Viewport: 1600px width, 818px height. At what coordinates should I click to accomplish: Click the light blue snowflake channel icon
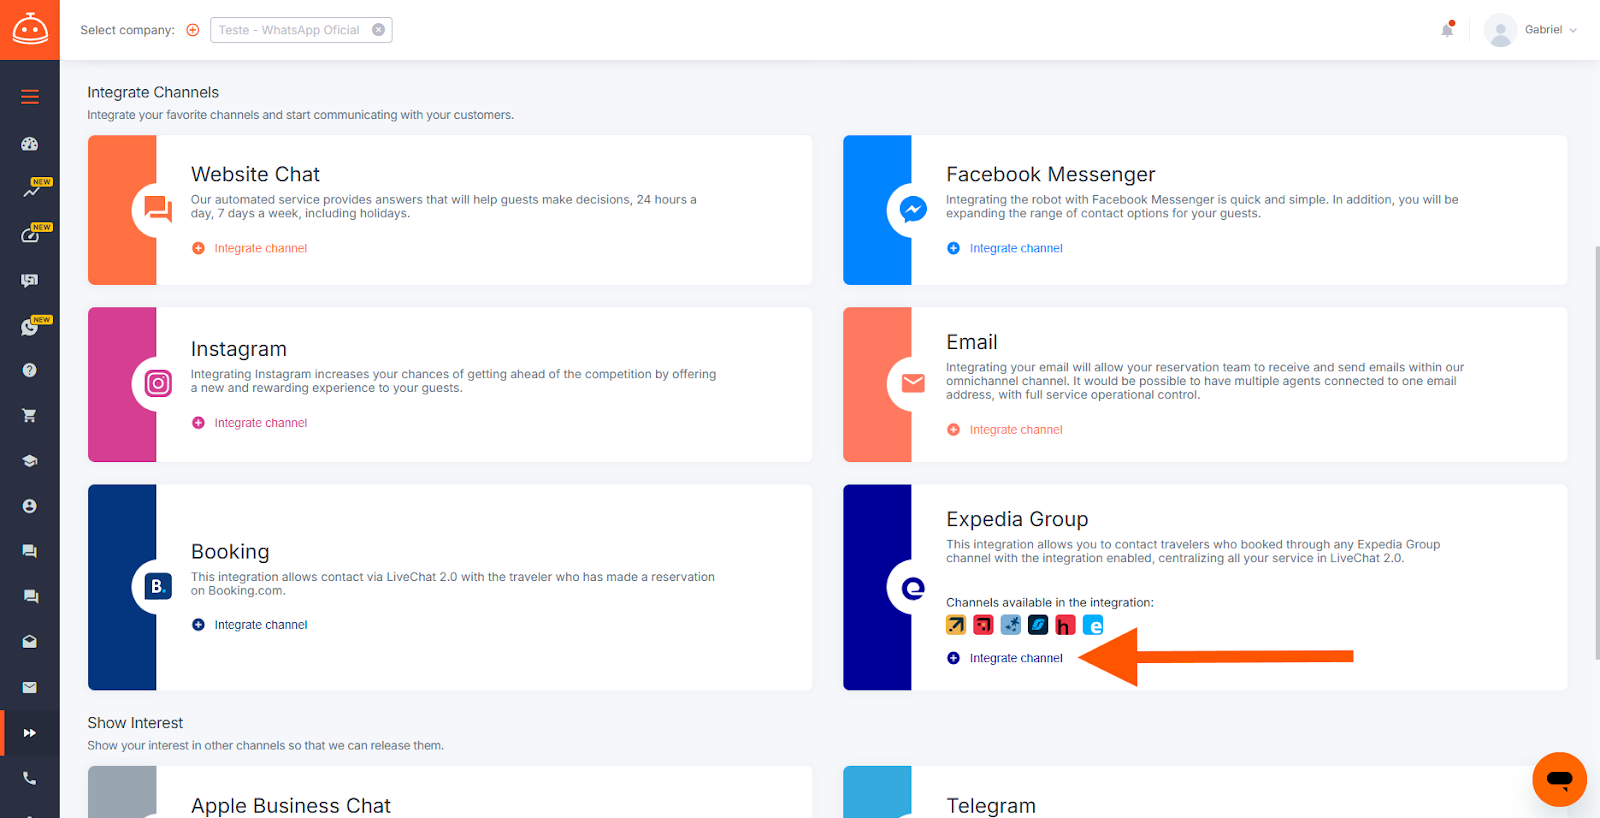(1011, 625)
